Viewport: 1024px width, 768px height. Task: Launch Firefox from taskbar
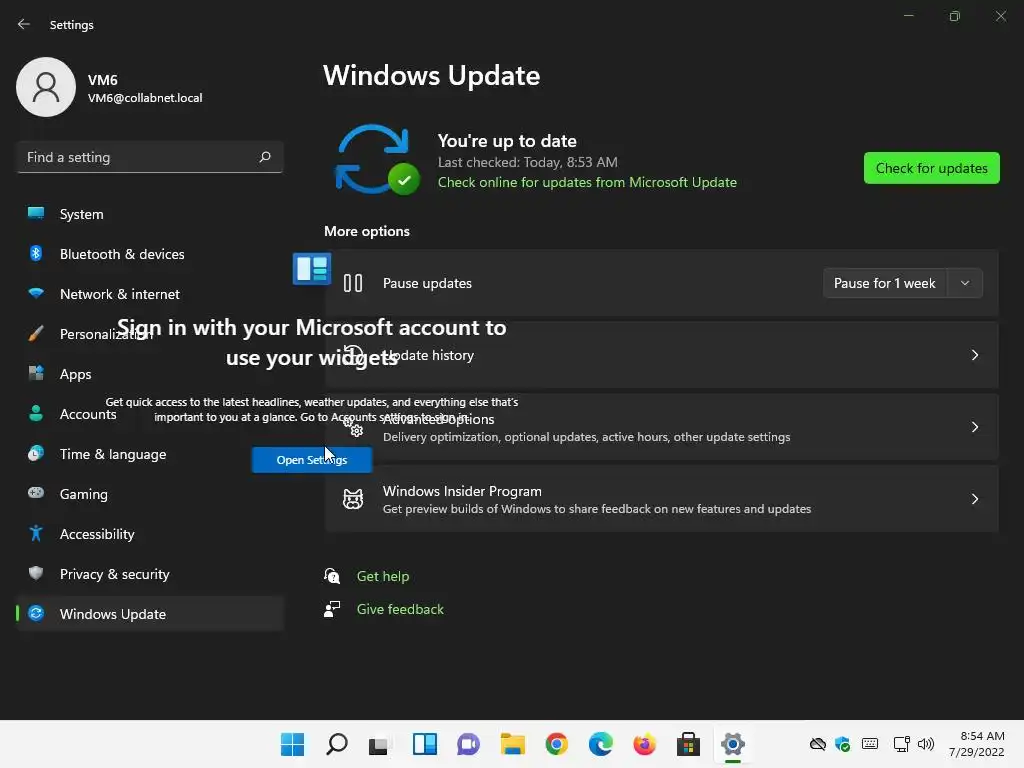click(645, 744)
